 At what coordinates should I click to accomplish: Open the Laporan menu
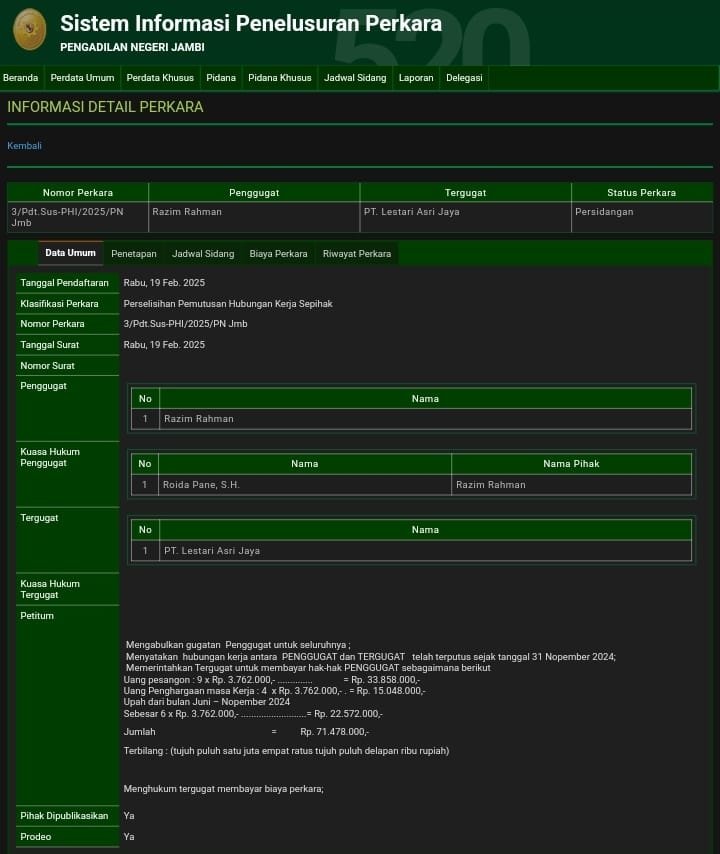click(416, 78)
